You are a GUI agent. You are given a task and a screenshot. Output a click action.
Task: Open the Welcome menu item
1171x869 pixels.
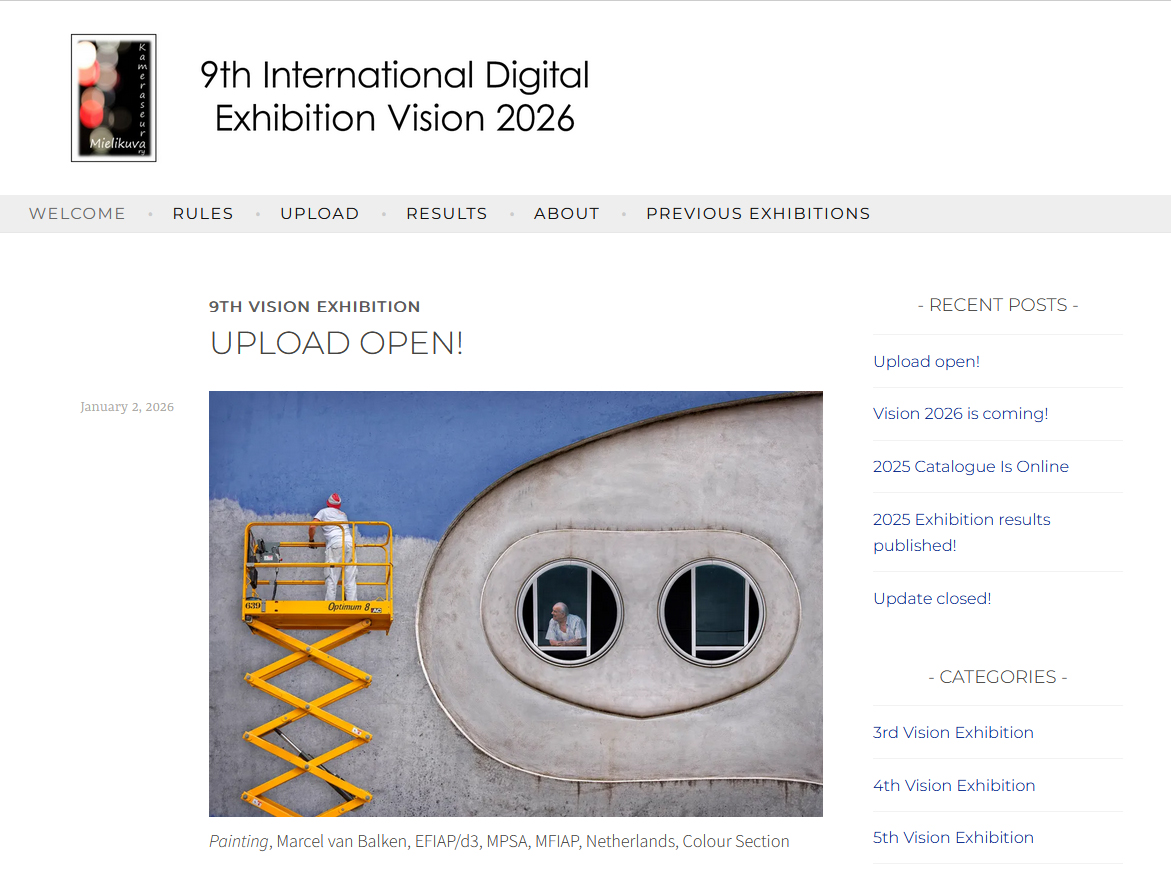[77, 214]
